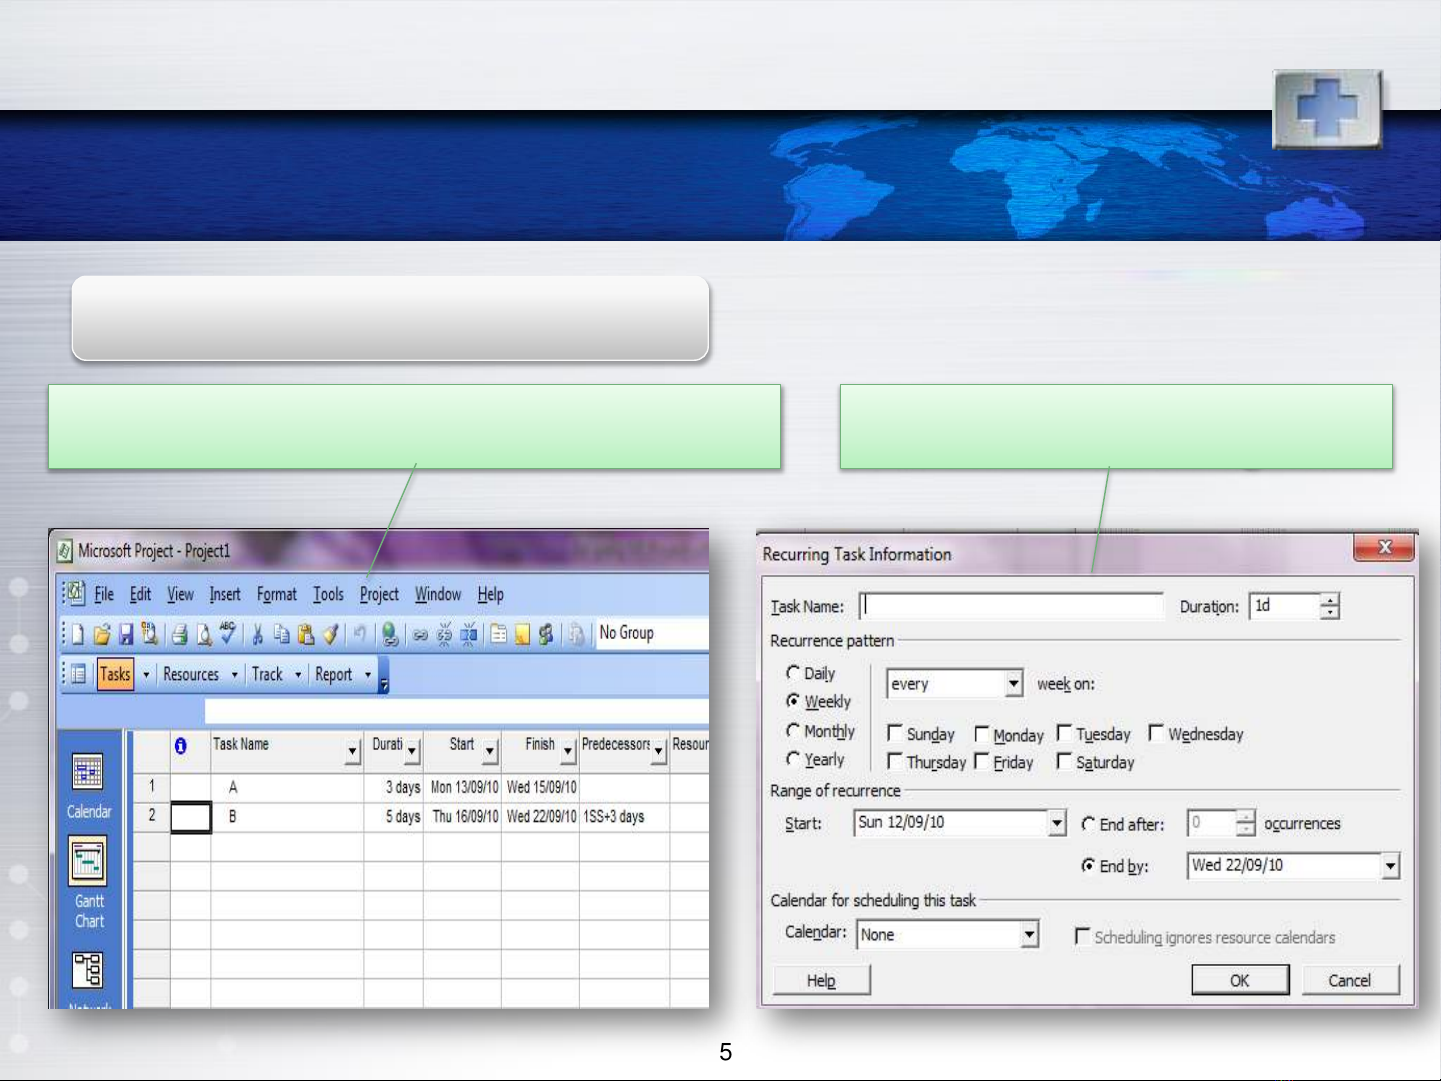Open the 'every' week interval dropdown
This screenshot has width=1441, height=1081.
click(x=1014, y=683)
